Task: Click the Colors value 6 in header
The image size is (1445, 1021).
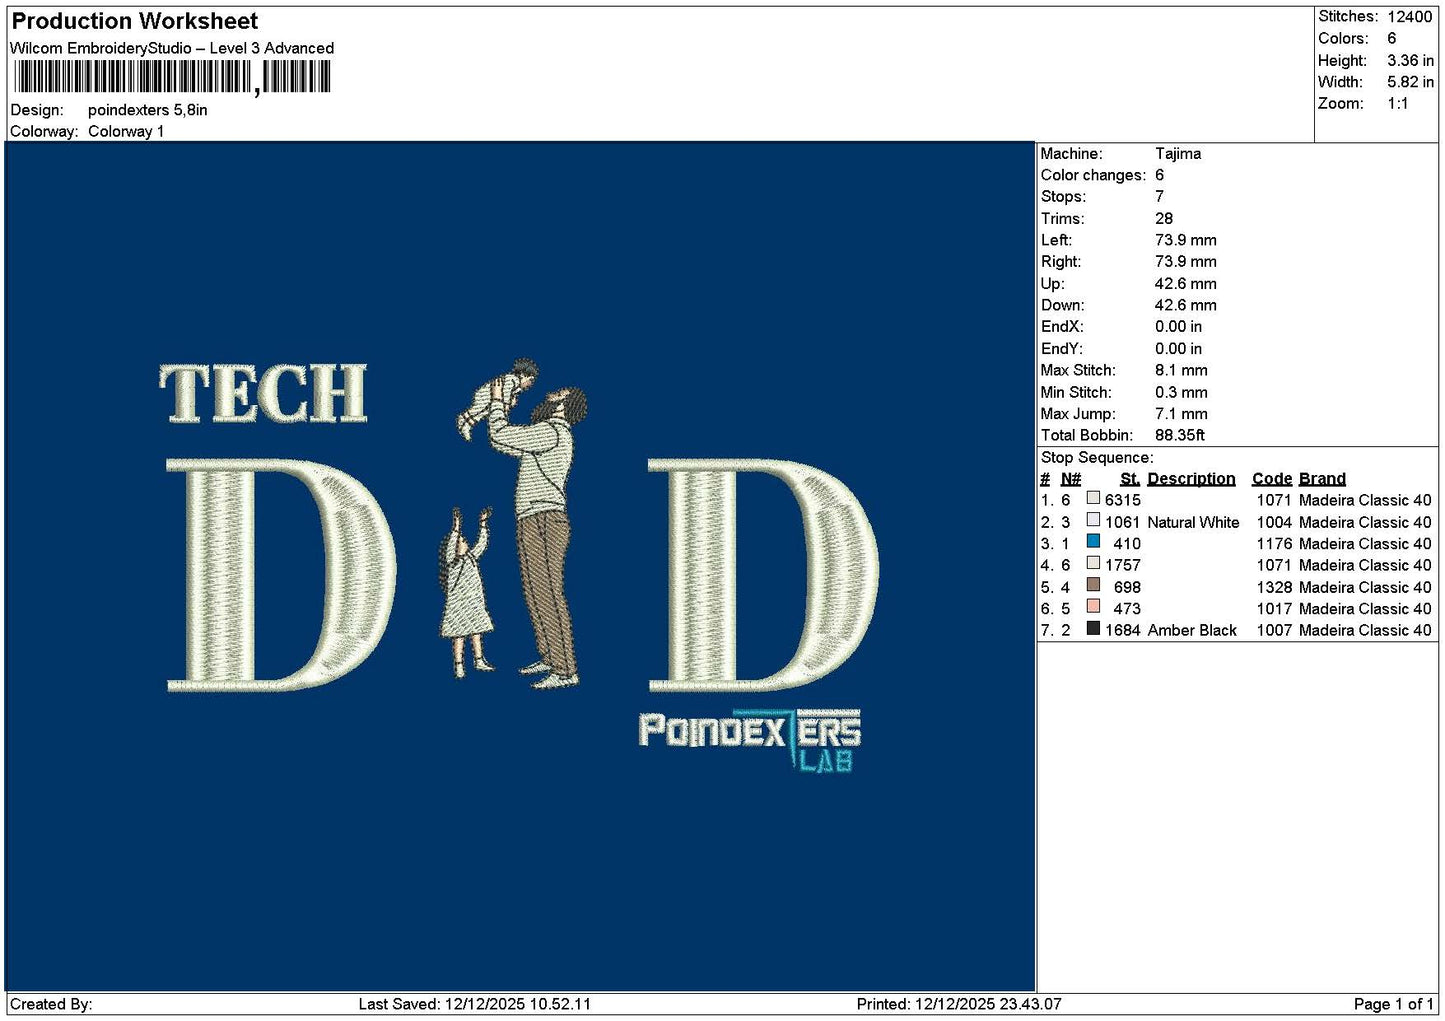Action: (x=1392, y=38)
